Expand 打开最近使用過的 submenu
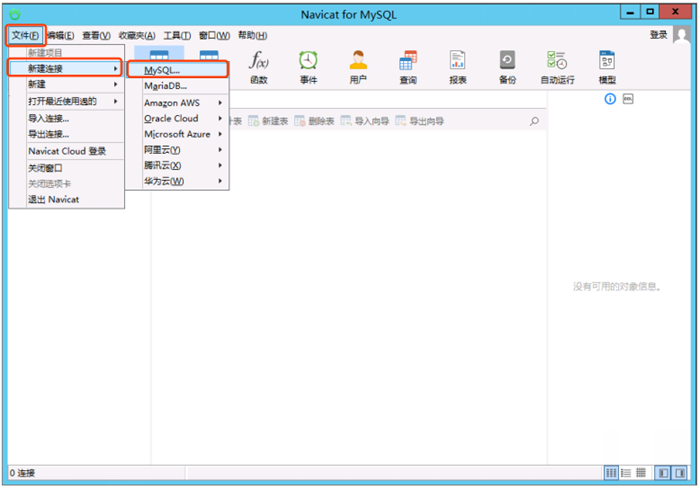Viewport: 700px width, 490px height. point(66,101)
